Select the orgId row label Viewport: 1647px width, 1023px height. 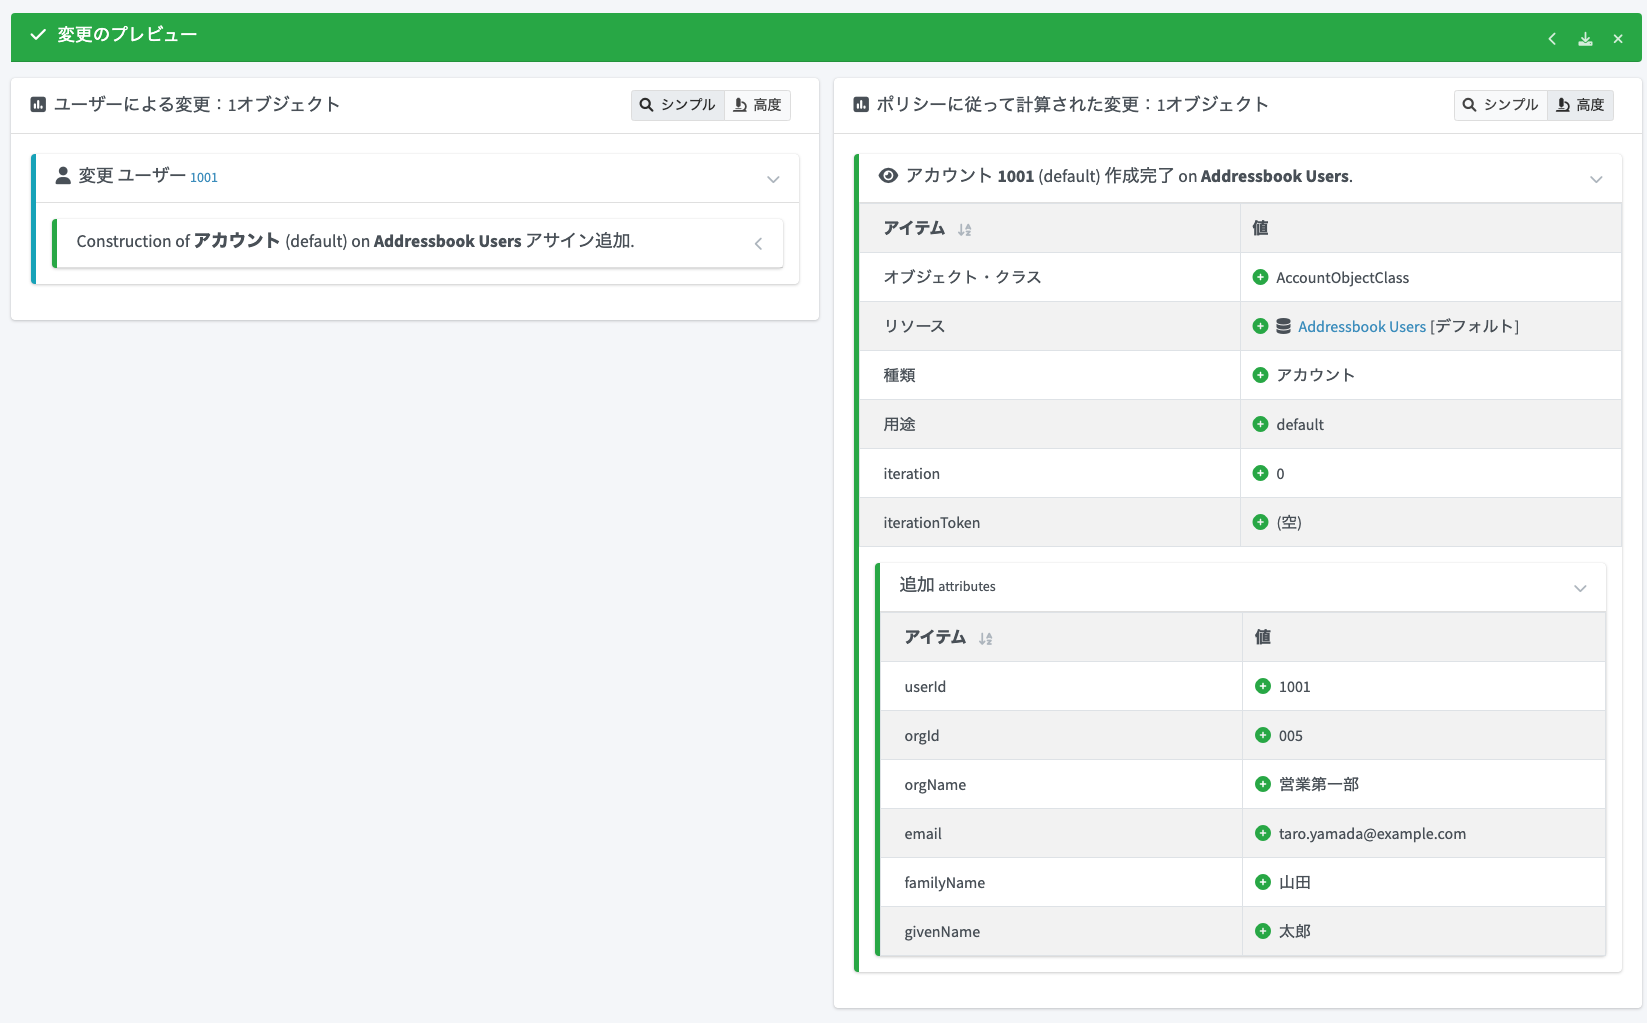click(x=922, y=736)
